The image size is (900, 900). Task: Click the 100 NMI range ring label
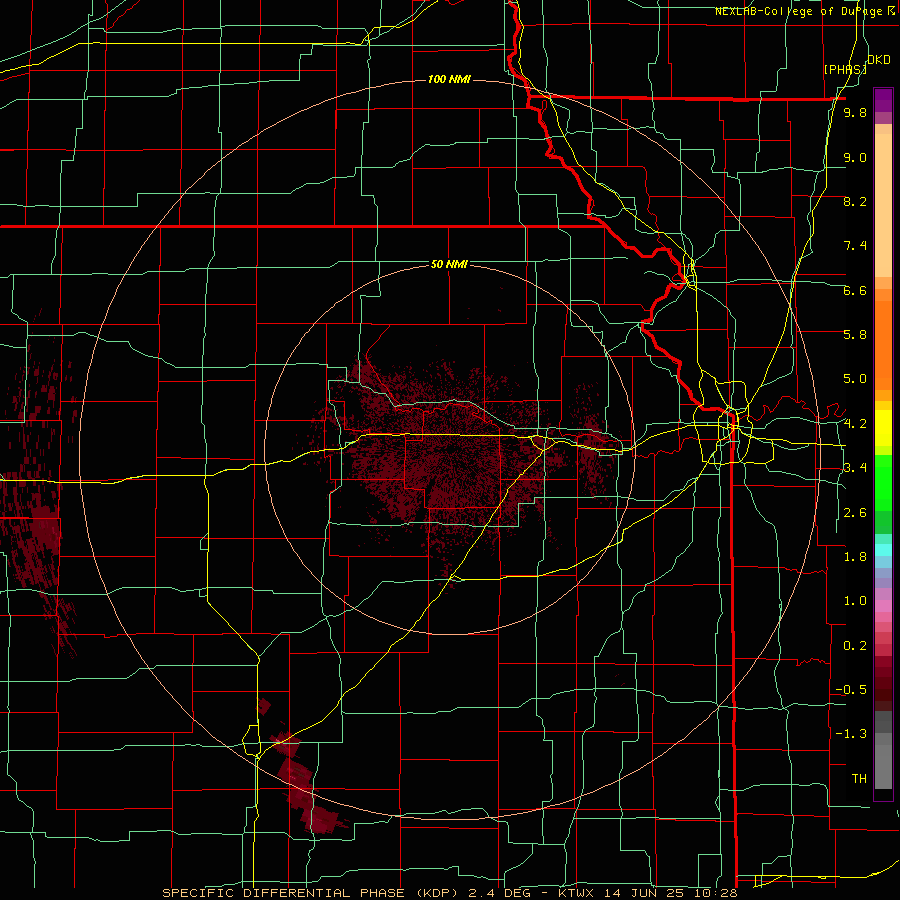click(449, 79)
